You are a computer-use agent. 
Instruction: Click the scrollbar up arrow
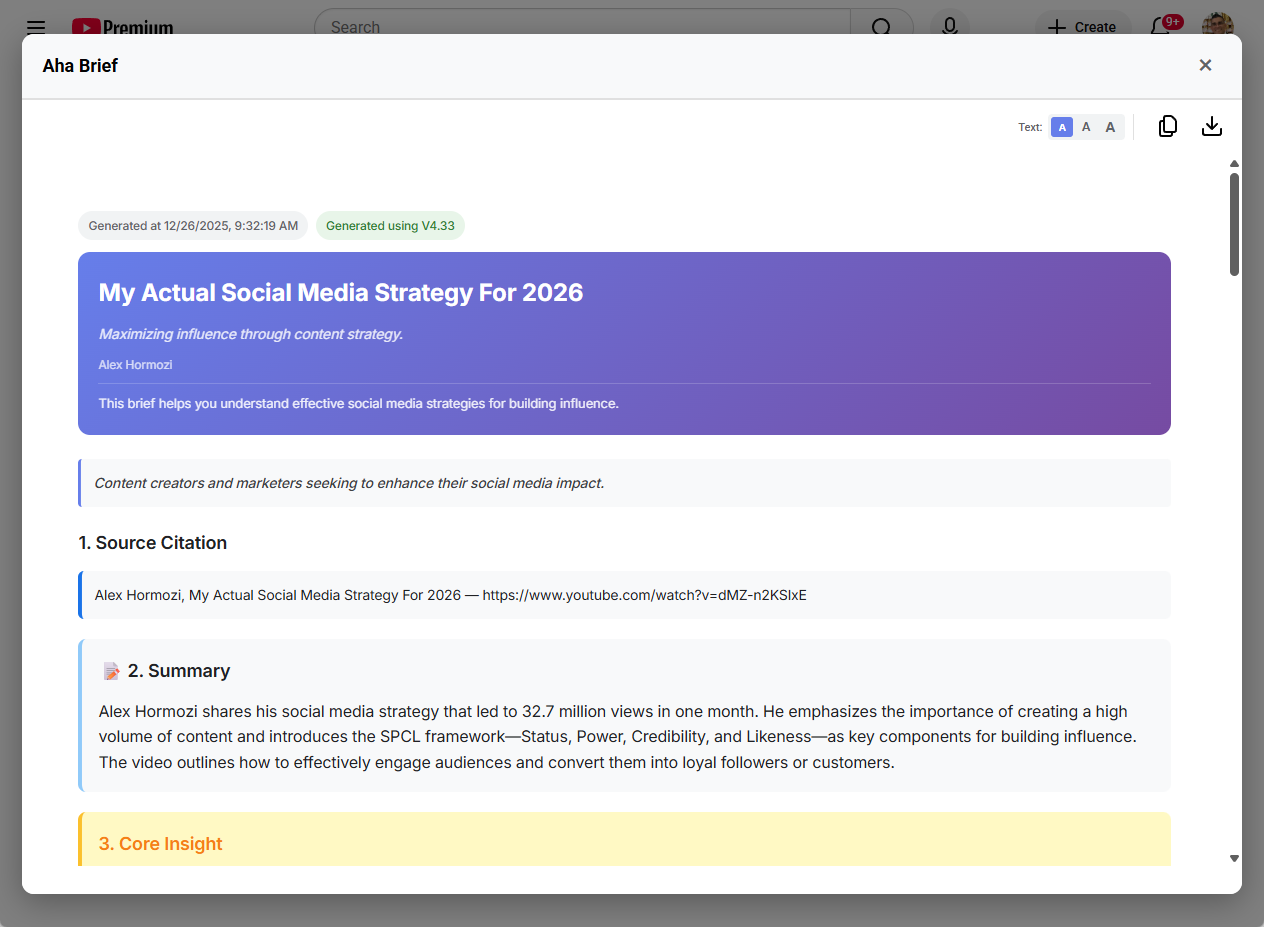[x=1234, y=163]
